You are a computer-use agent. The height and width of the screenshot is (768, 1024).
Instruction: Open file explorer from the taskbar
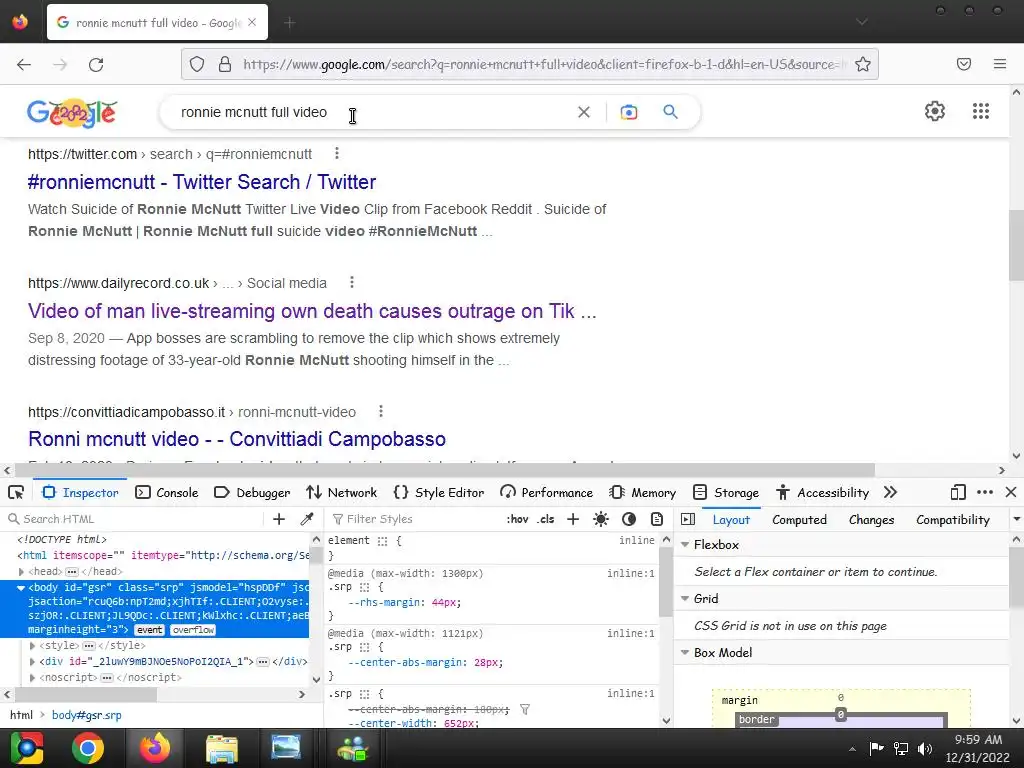[221, 748]
